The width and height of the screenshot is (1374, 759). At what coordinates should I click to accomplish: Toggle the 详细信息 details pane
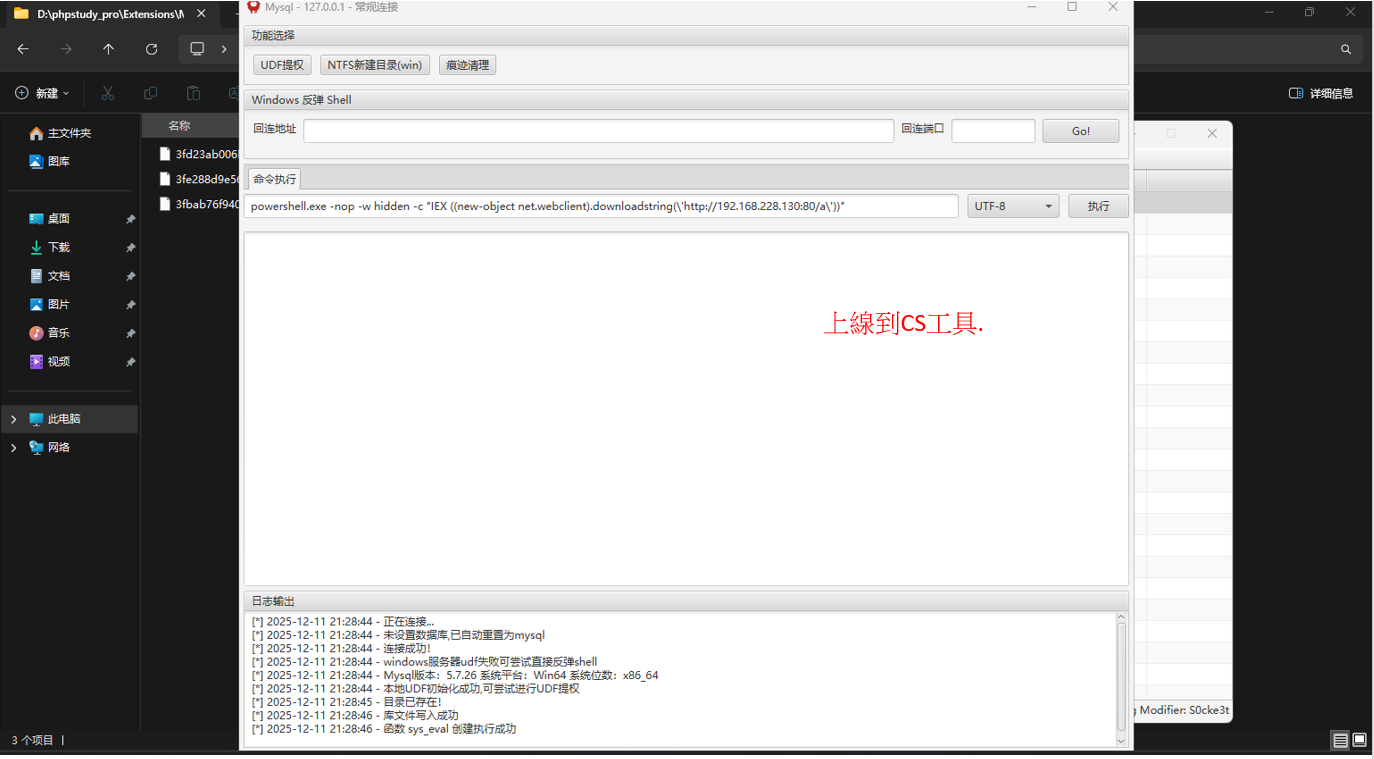click(x=1321, y=93)
